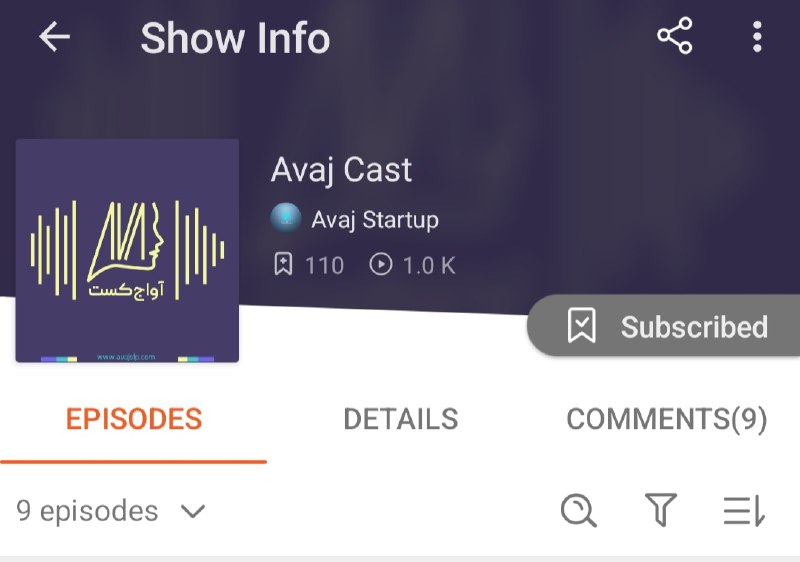Viewport: 800px width, 562px height.
Task: Click the play count icon
Action: pyautogui.click(x=381, y=265)
